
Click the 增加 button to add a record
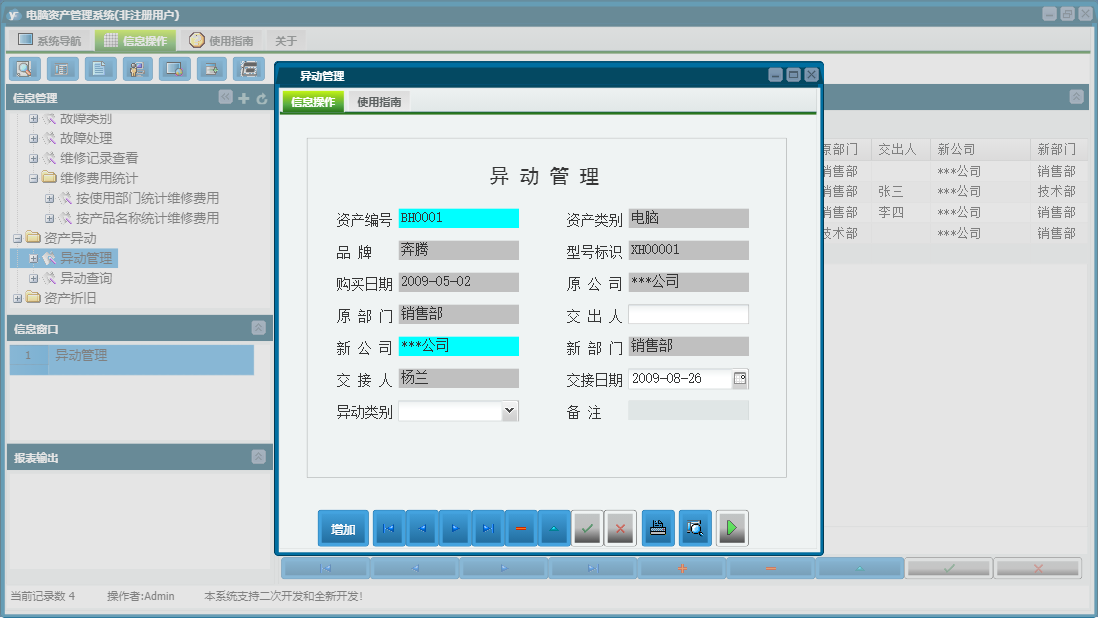[x=342, y=527]
